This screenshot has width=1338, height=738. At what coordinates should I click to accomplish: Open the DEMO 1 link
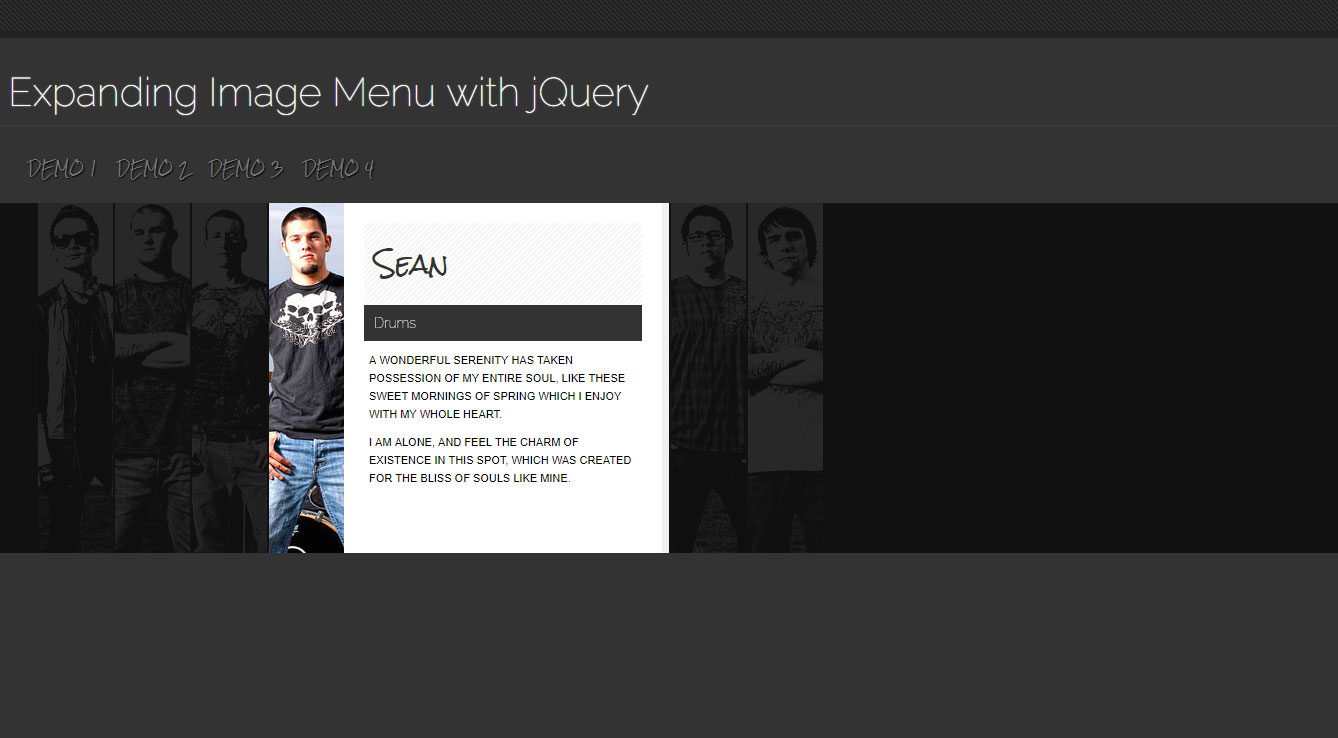pos(61,169)
